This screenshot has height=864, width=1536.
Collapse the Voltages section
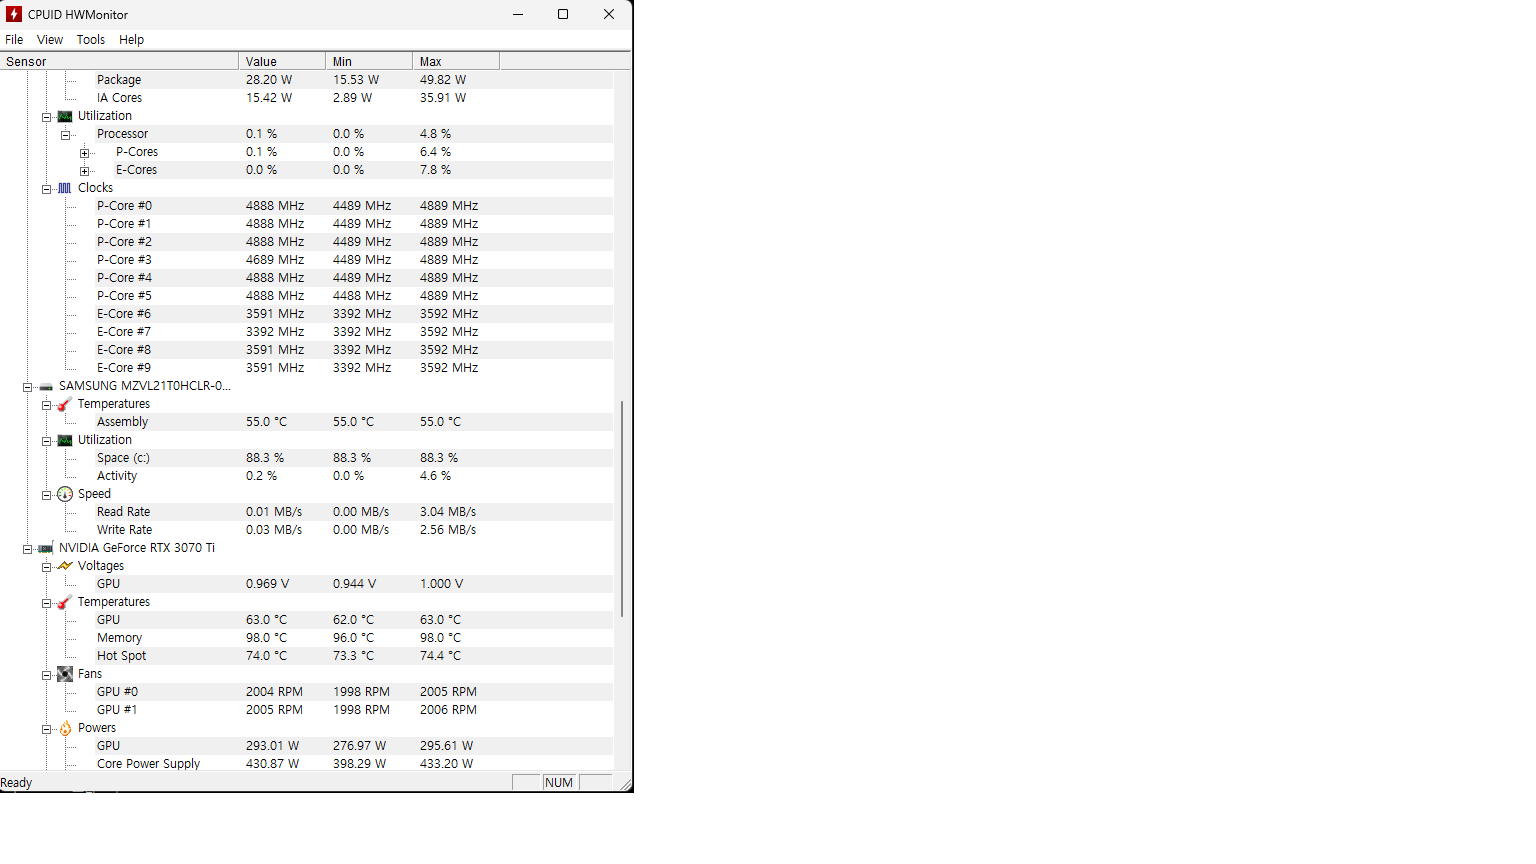46,567
